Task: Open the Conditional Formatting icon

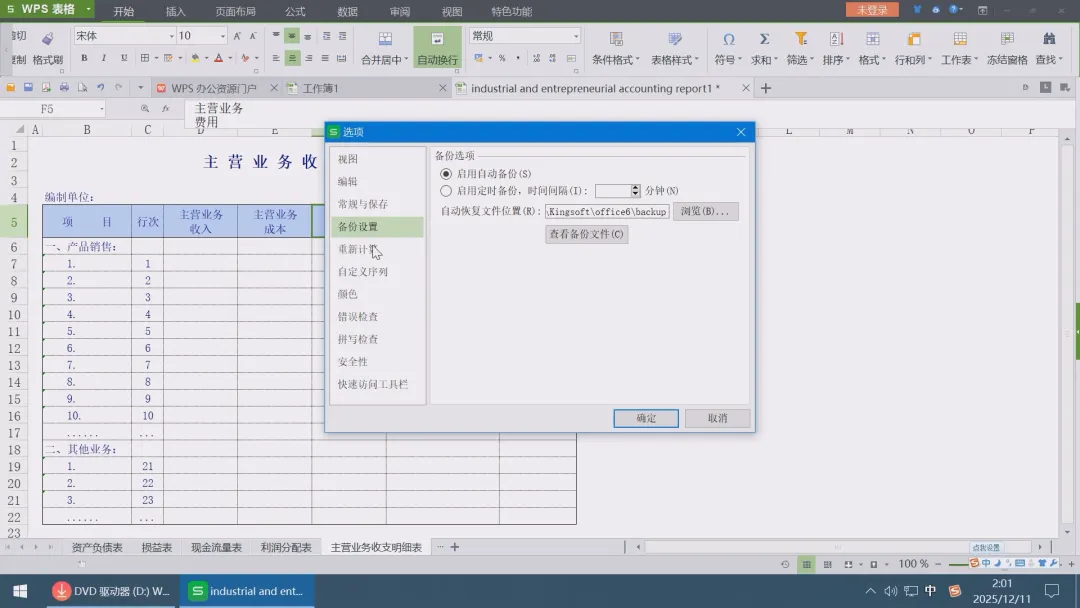Action: point(616,39)
